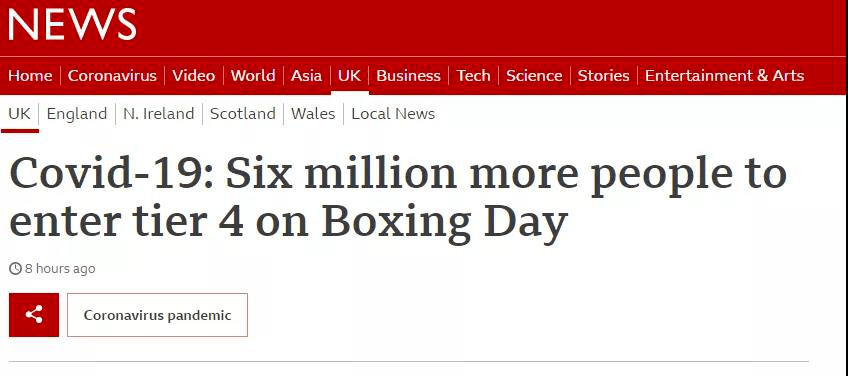Go to the Tech section
Image resolution: width=848 pixels, height=376 pixels.
[x=473, y=76]
